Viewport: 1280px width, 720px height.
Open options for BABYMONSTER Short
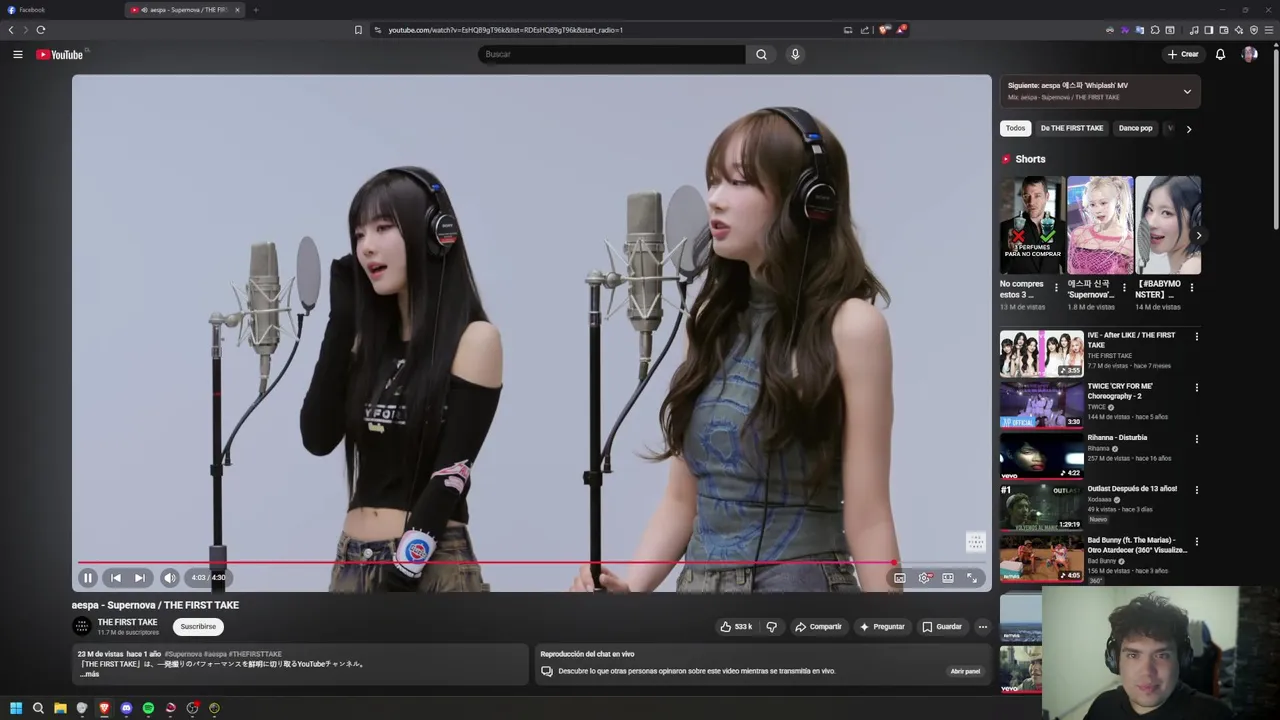1192,288
